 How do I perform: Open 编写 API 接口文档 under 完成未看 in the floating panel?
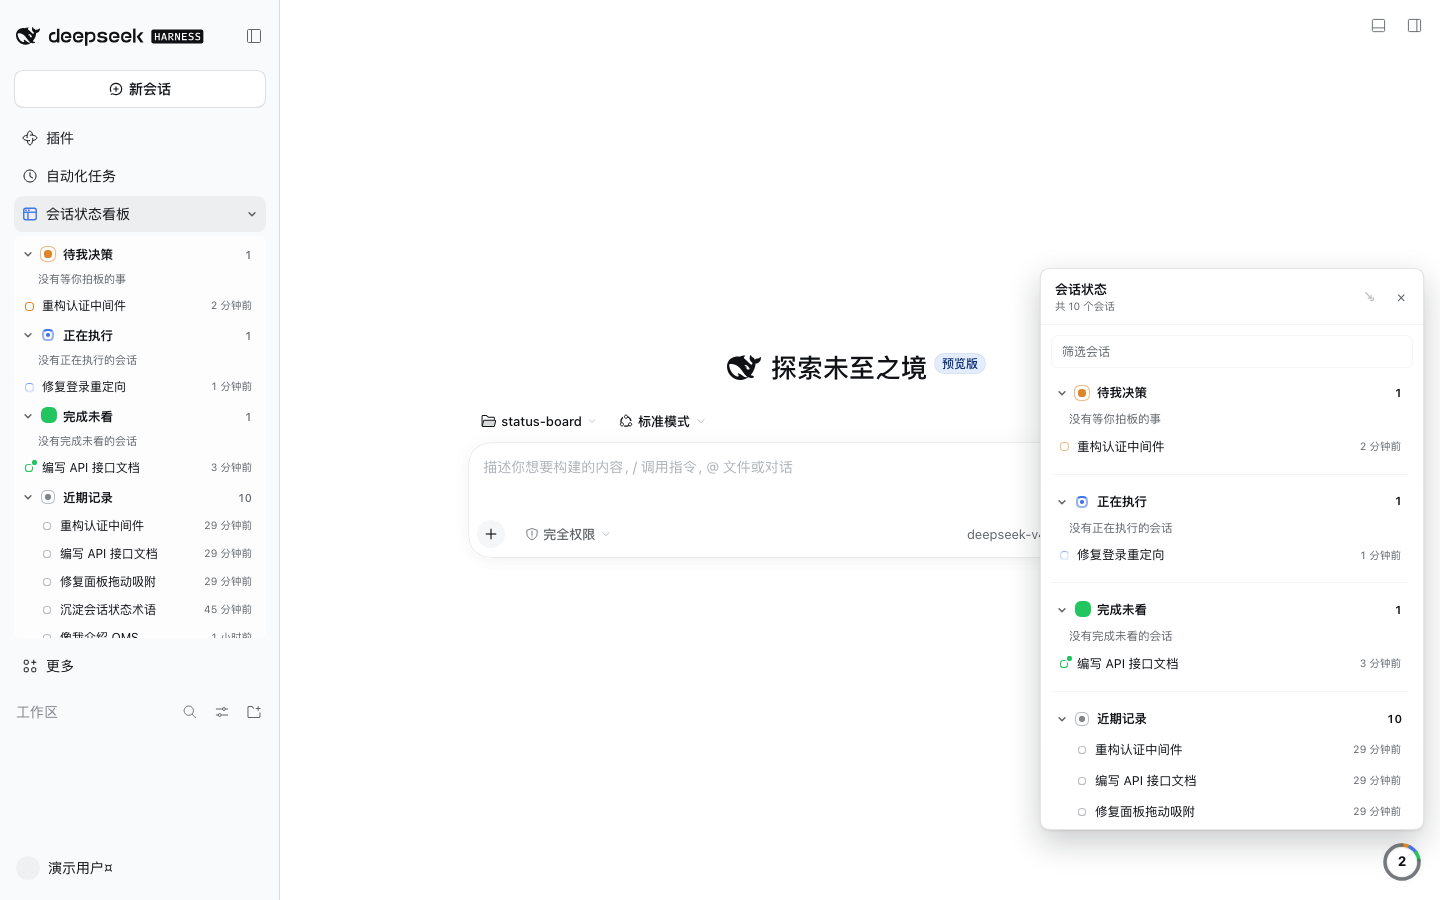1232,664
